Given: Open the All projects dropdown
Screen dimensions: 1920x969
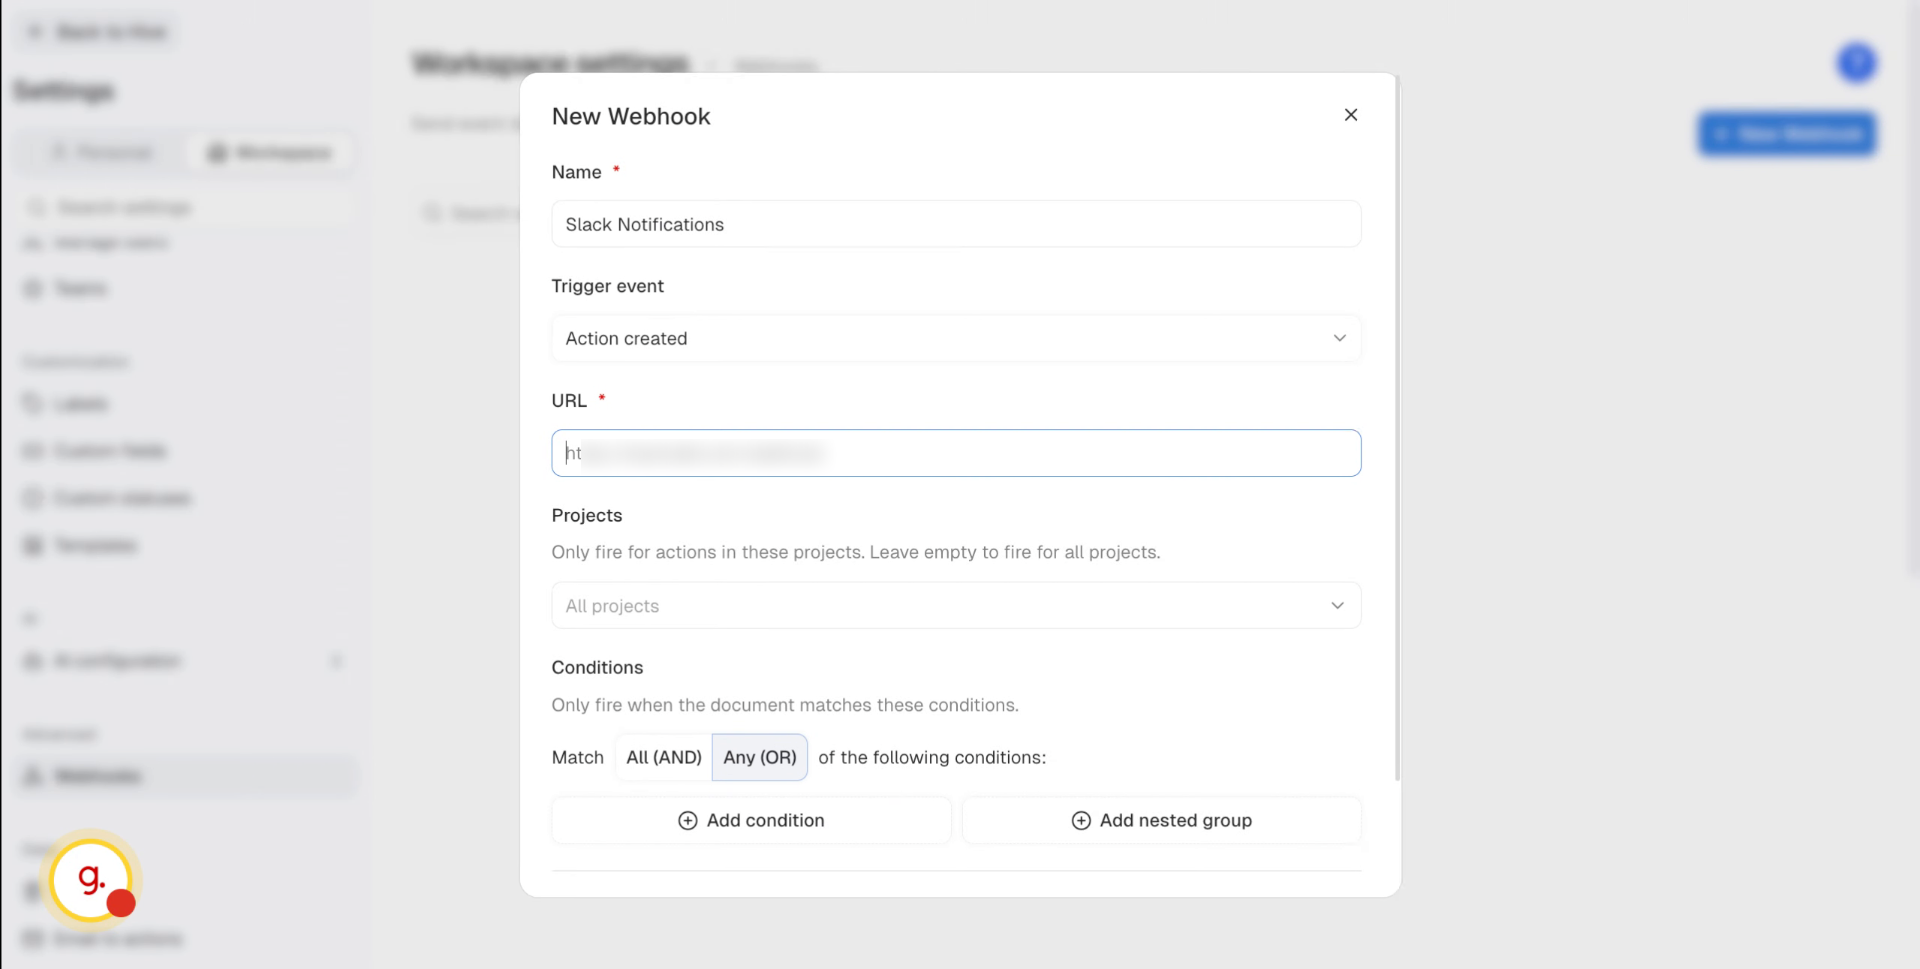Looking at the screenshot, I should pyautogui.click(x=956, y=605).
